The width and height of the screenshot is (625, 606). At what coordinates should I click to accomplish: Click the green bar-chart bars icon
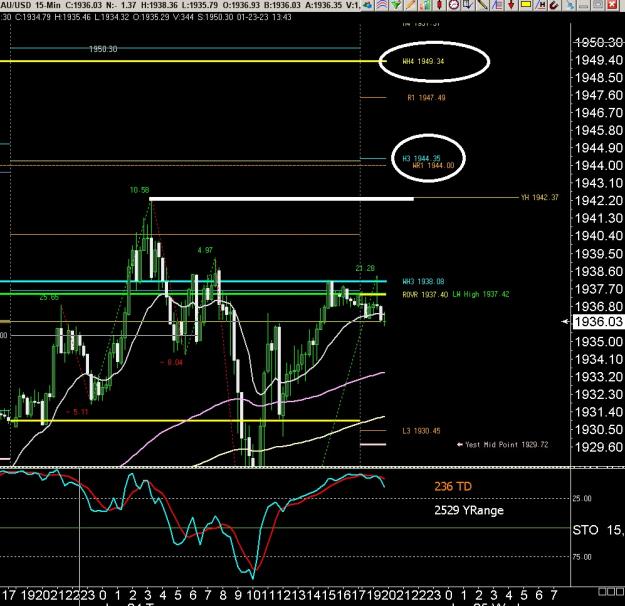pyautogui.click(x=425, y=5)
